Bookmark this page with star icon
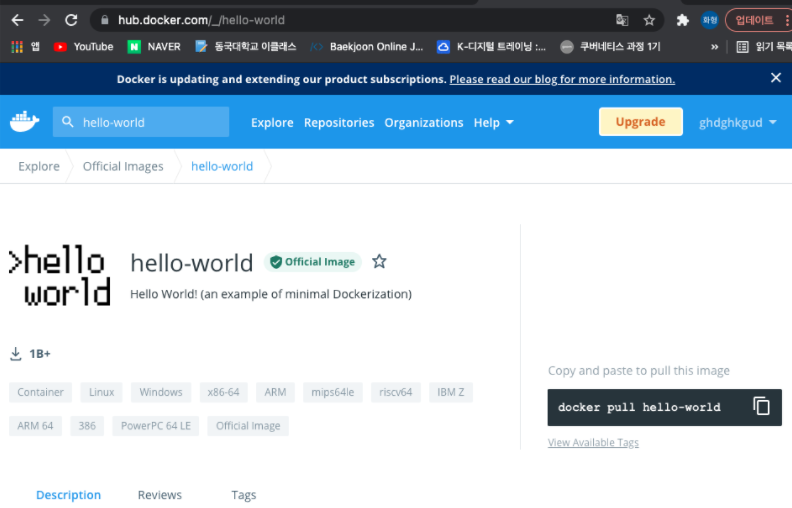Screen dimensions: 792x508 [x=649, y=20]
